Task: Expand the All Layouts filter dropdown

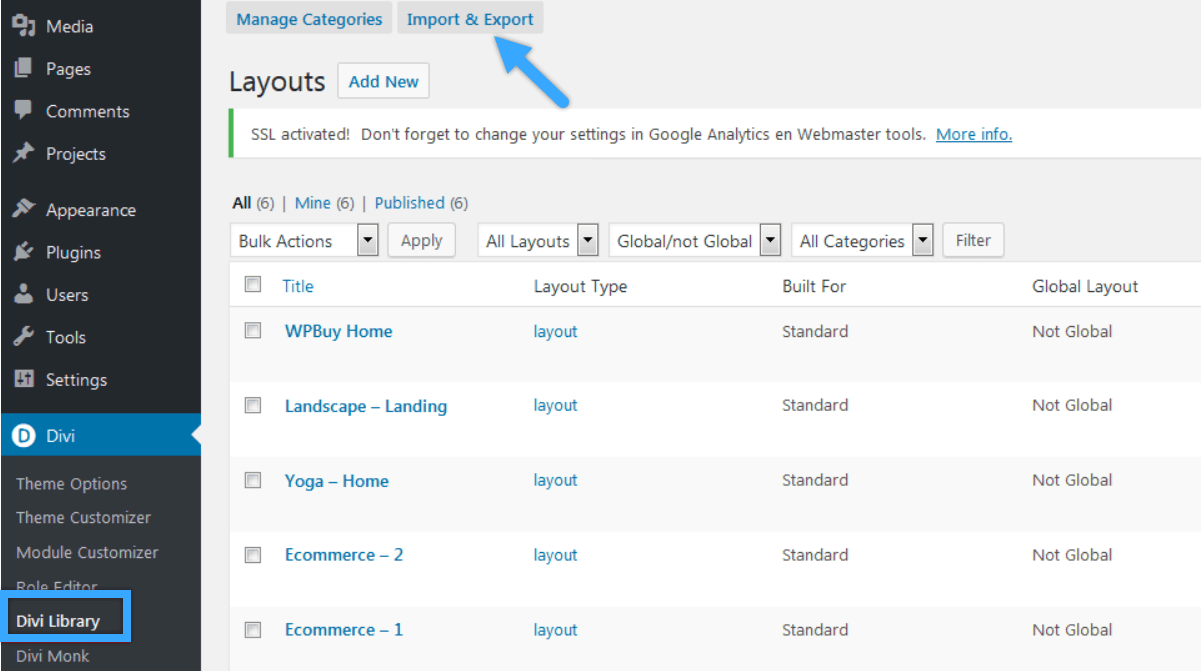Action: pyautogui.click(x=539, y=241)
